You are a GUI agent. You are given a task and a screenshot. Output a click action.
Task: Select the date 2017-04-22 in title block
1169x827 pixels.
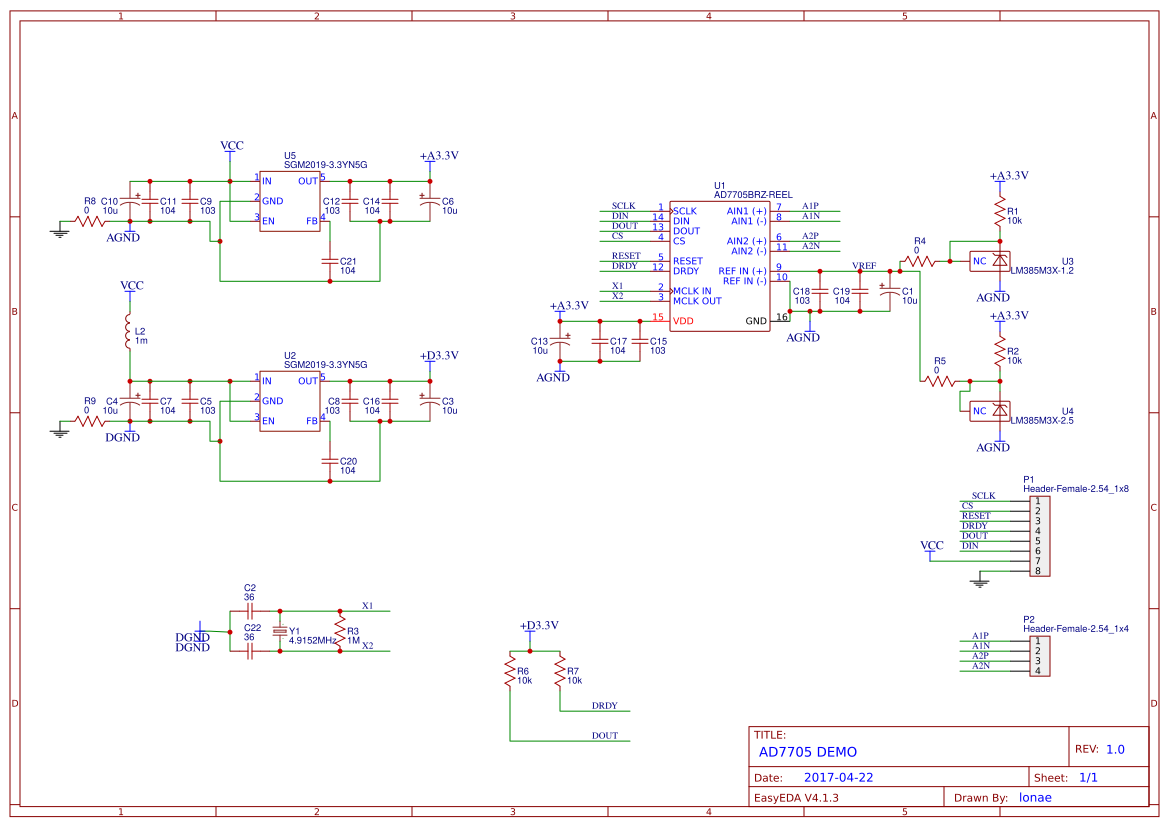point(838,776)
